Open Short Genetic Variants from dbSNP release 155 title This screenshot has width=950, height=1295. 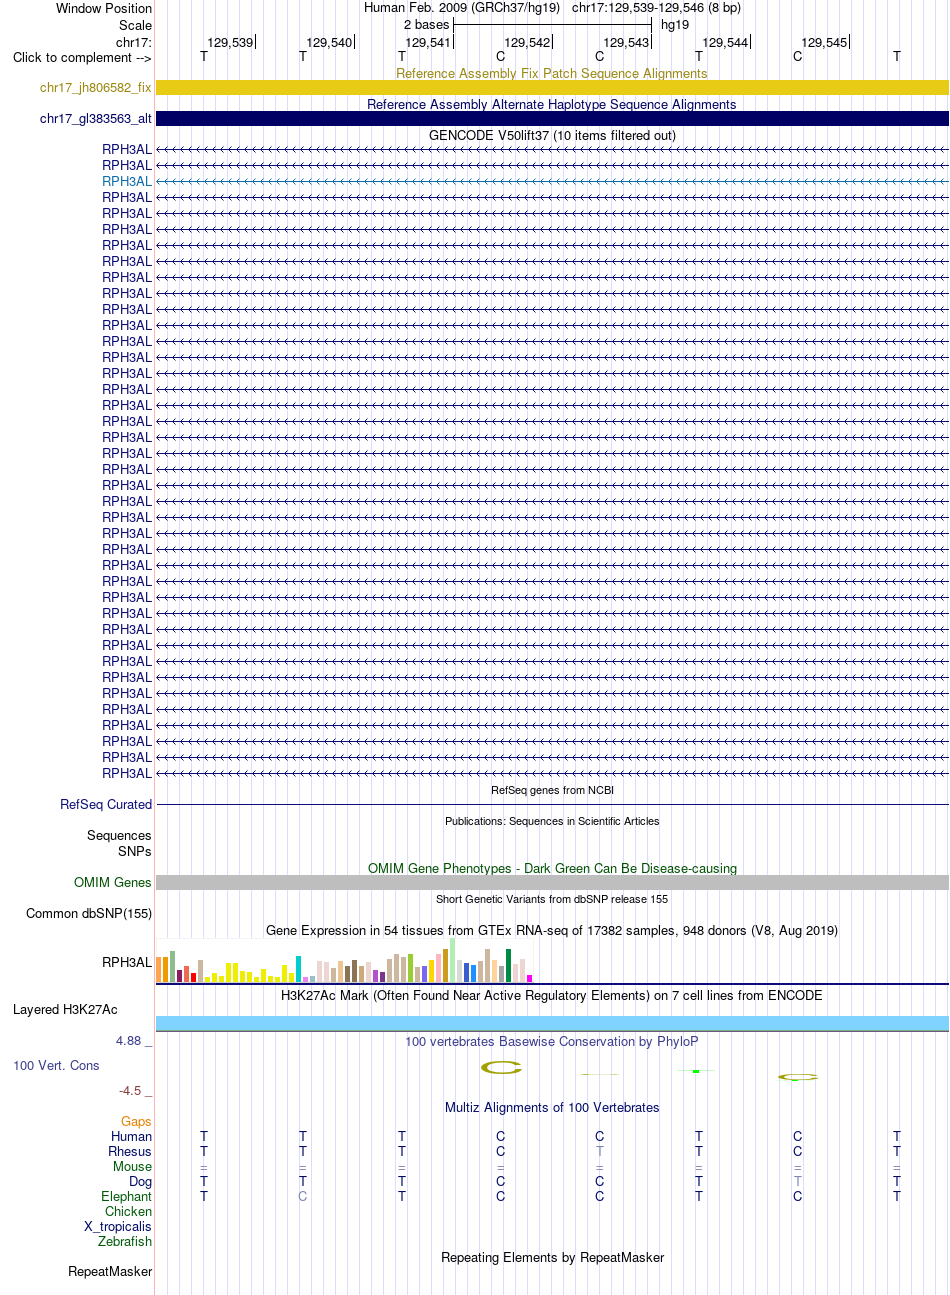point(552,900)
